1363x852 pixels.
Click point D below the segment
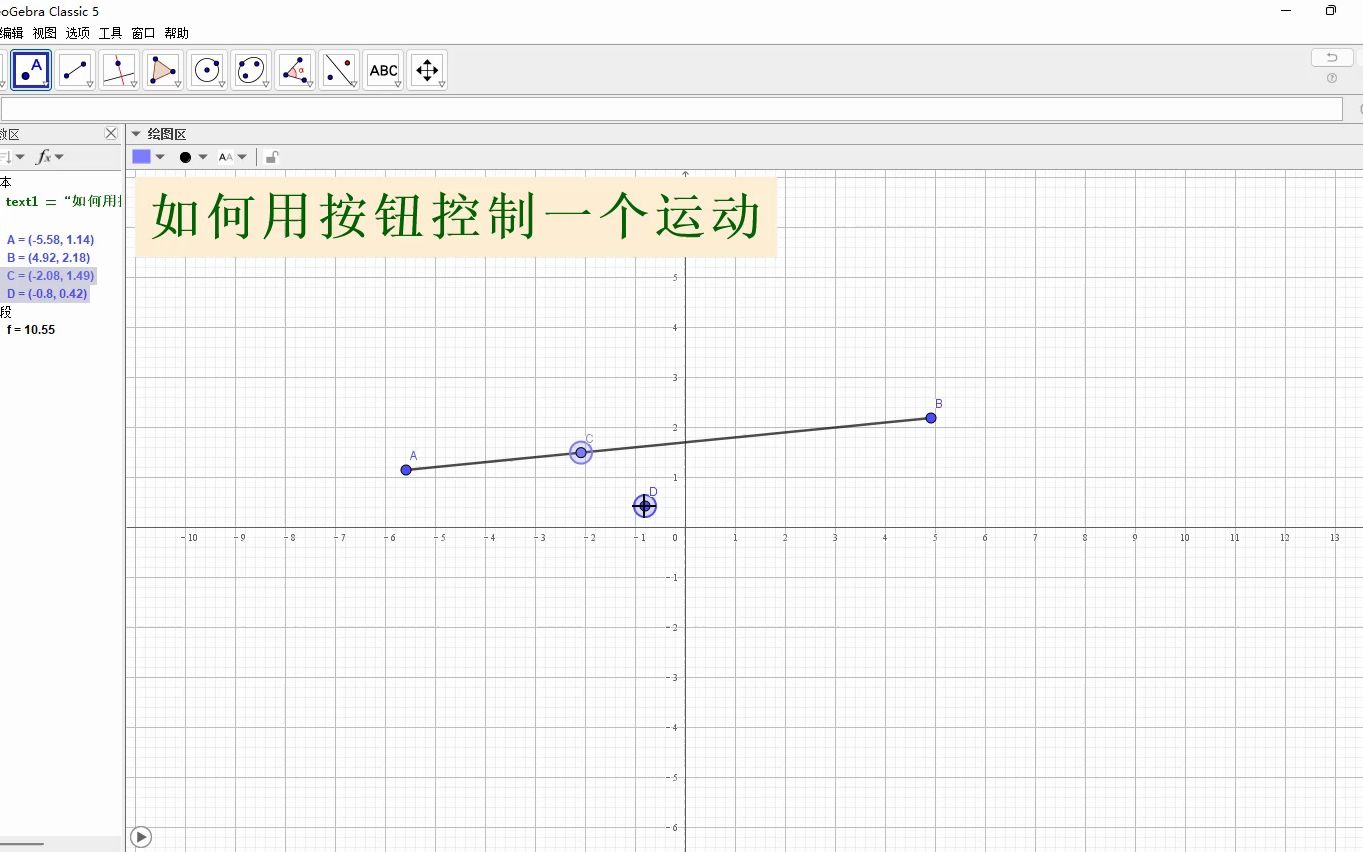click(x=645, y=506)
